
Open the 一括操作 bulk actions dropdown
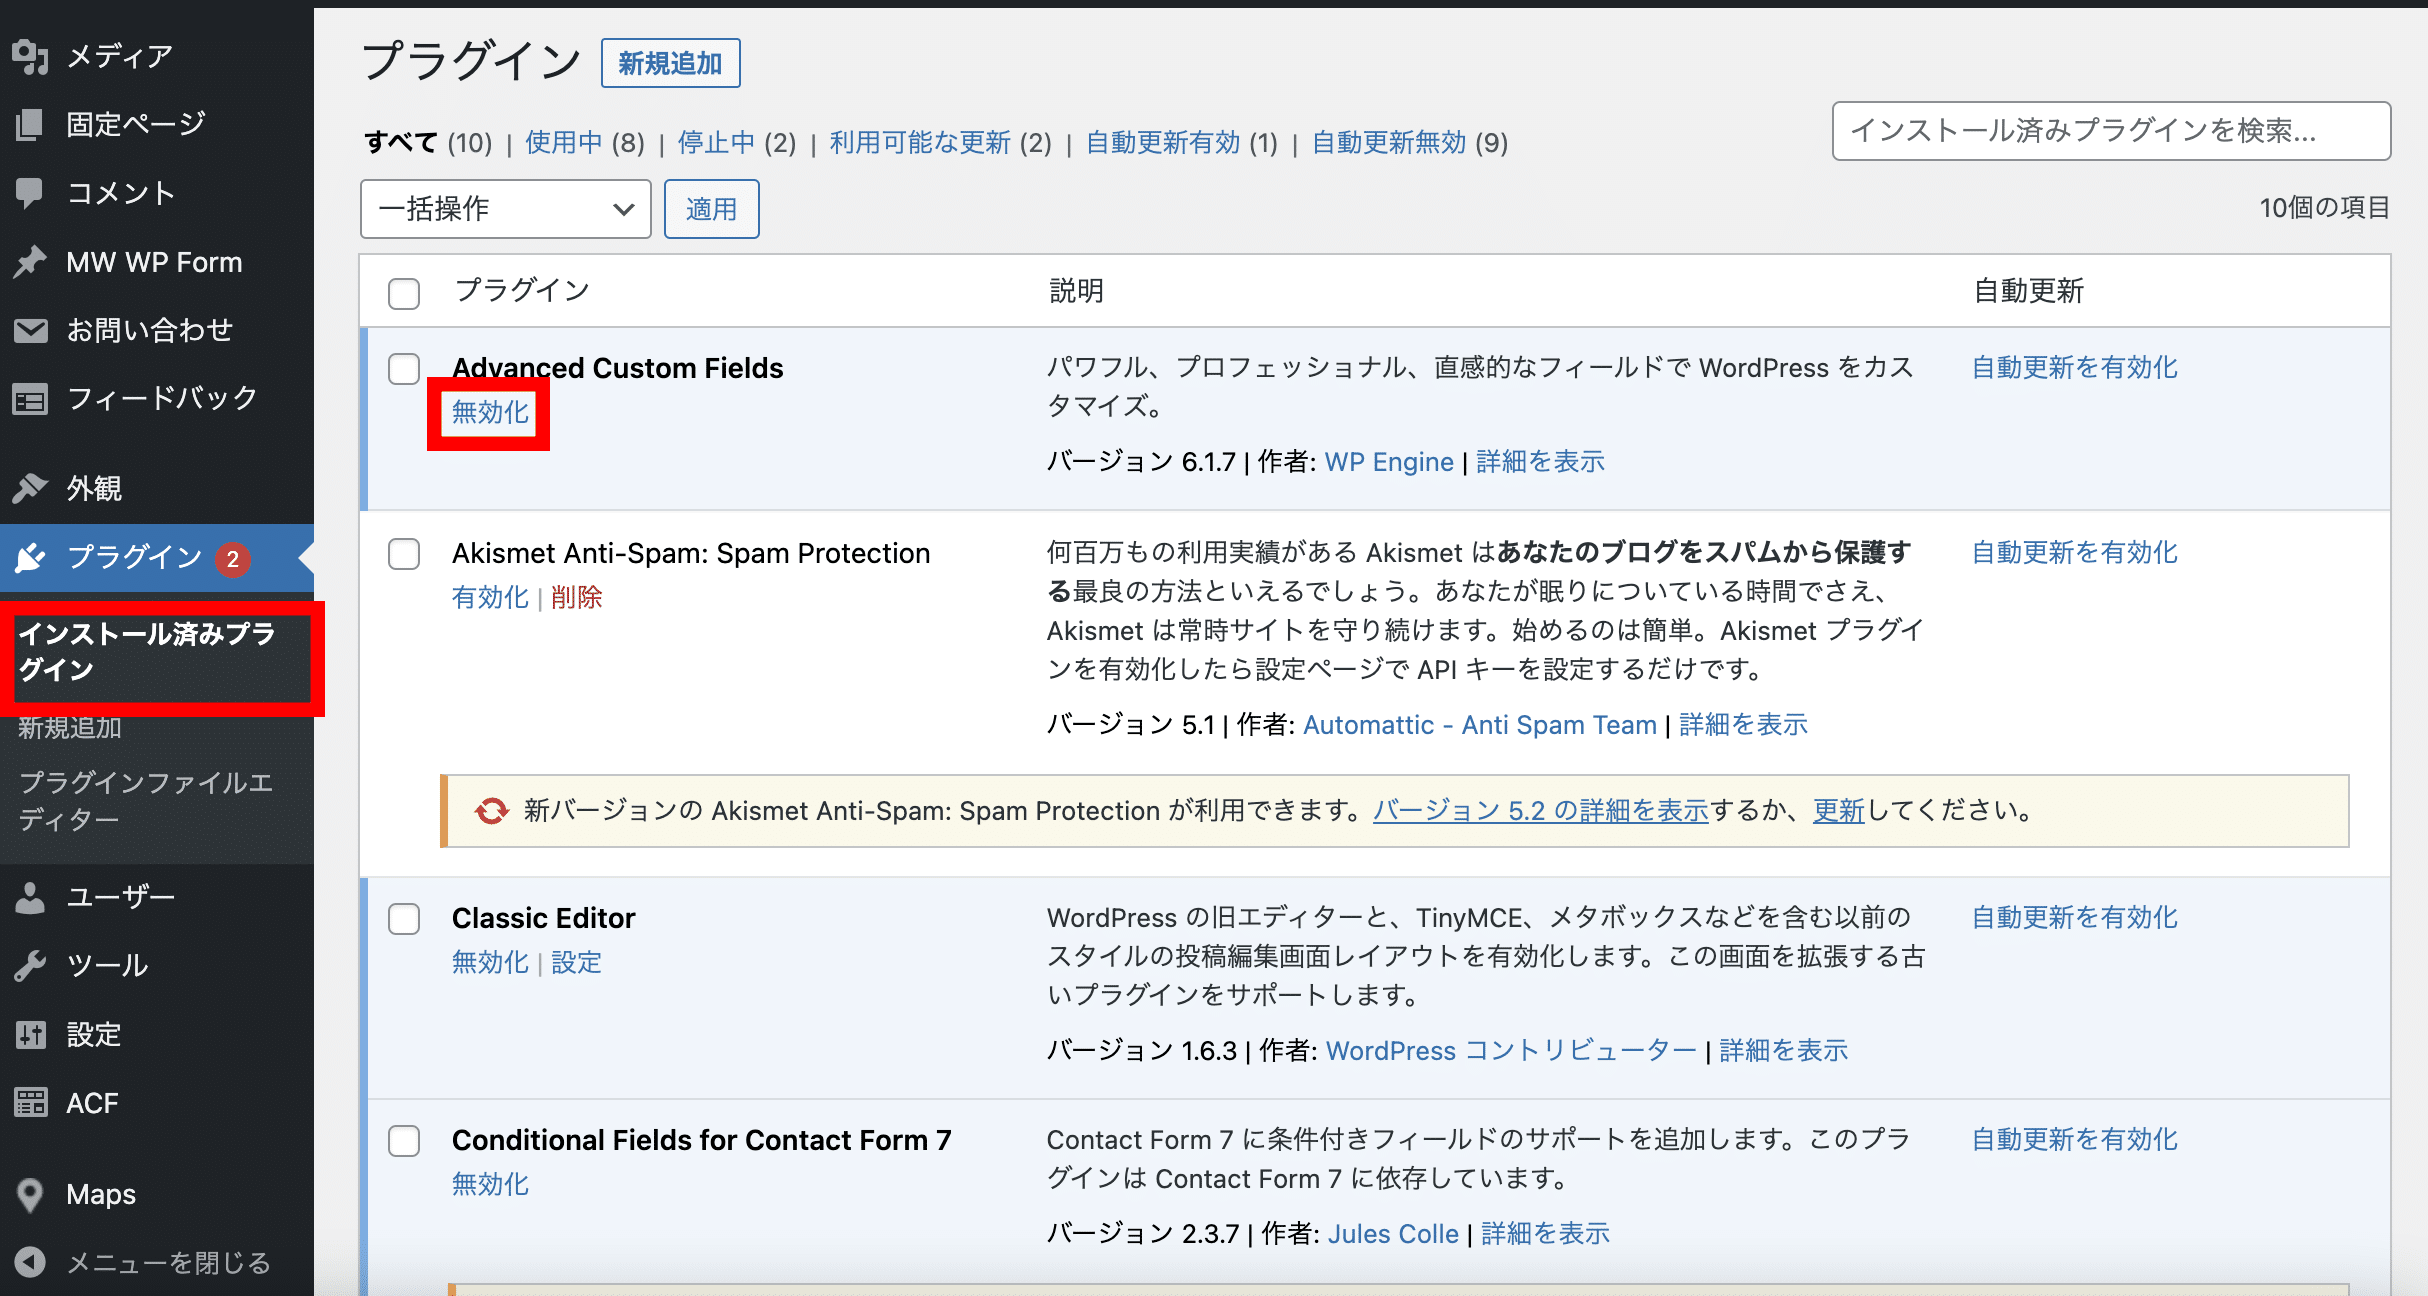tap(505, 209)
